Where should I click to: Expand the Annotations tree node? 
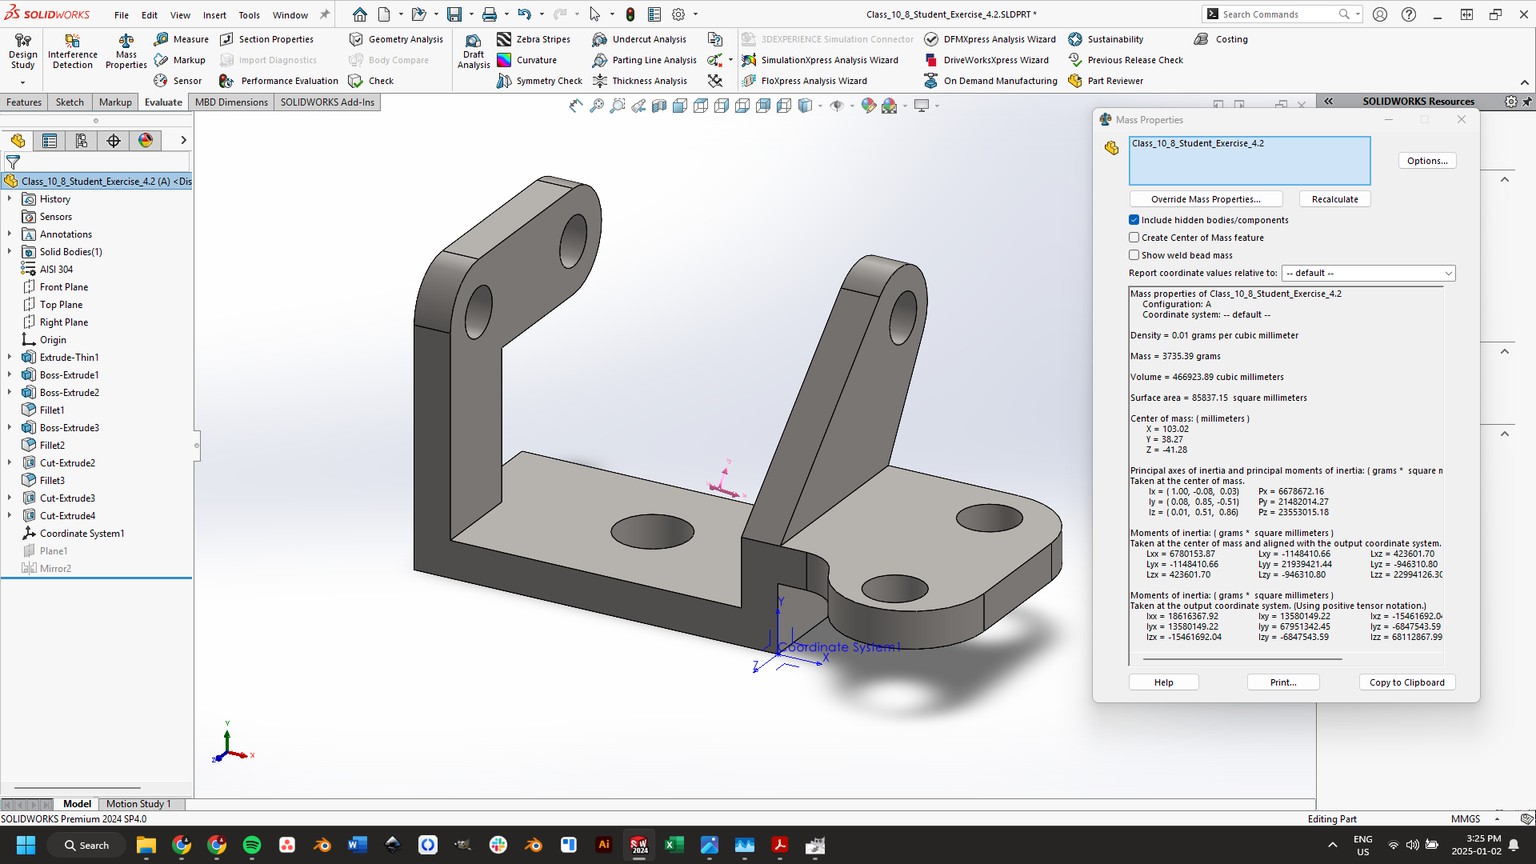[x=10, y=234]
